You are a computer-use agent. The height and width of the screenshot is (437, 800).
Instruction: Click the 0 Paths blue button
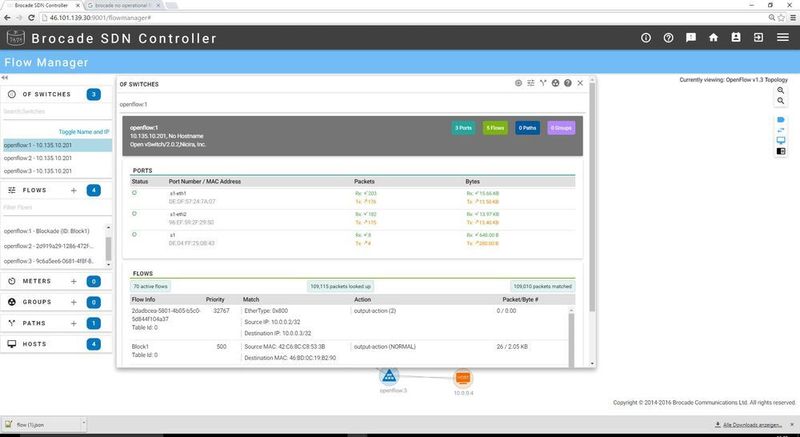click(528, 128)
